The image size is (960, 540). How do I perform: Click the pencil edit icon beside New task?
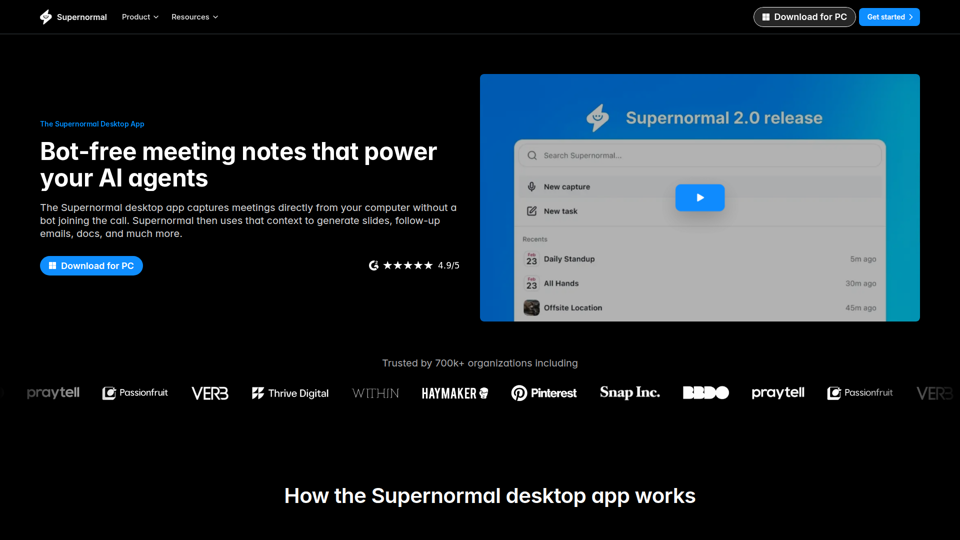click(x=531, y=211)
